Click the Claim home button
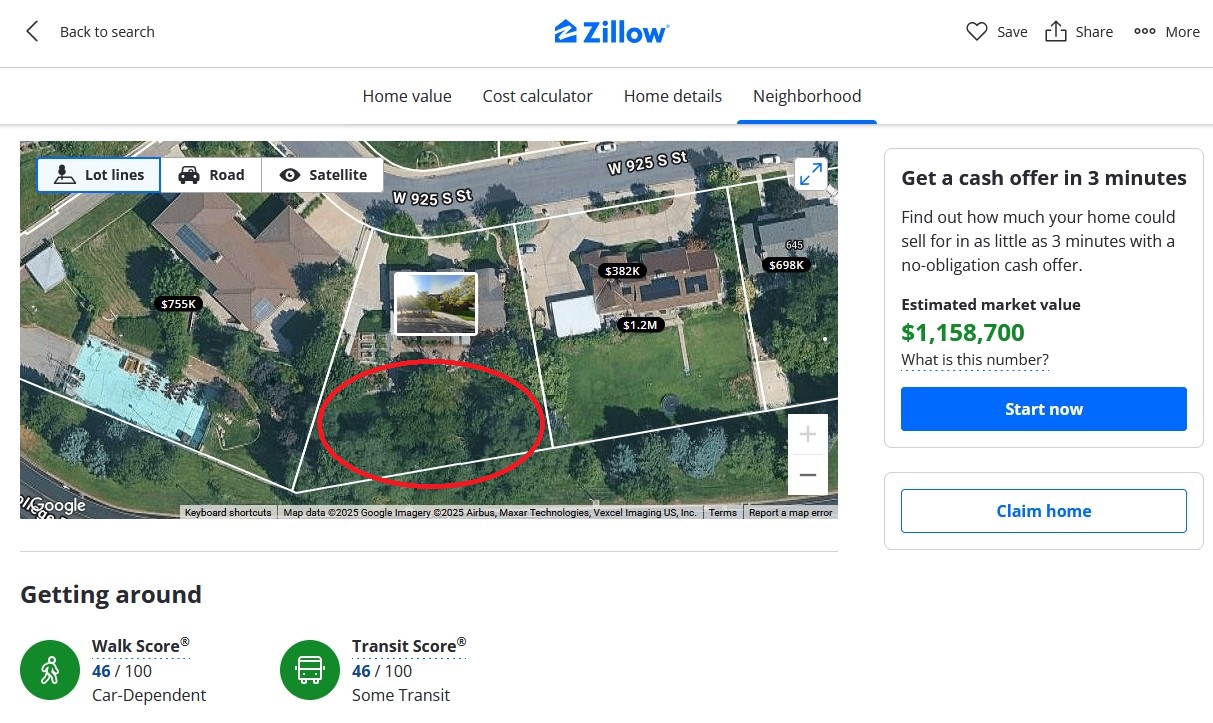 tap(1043, 511)
